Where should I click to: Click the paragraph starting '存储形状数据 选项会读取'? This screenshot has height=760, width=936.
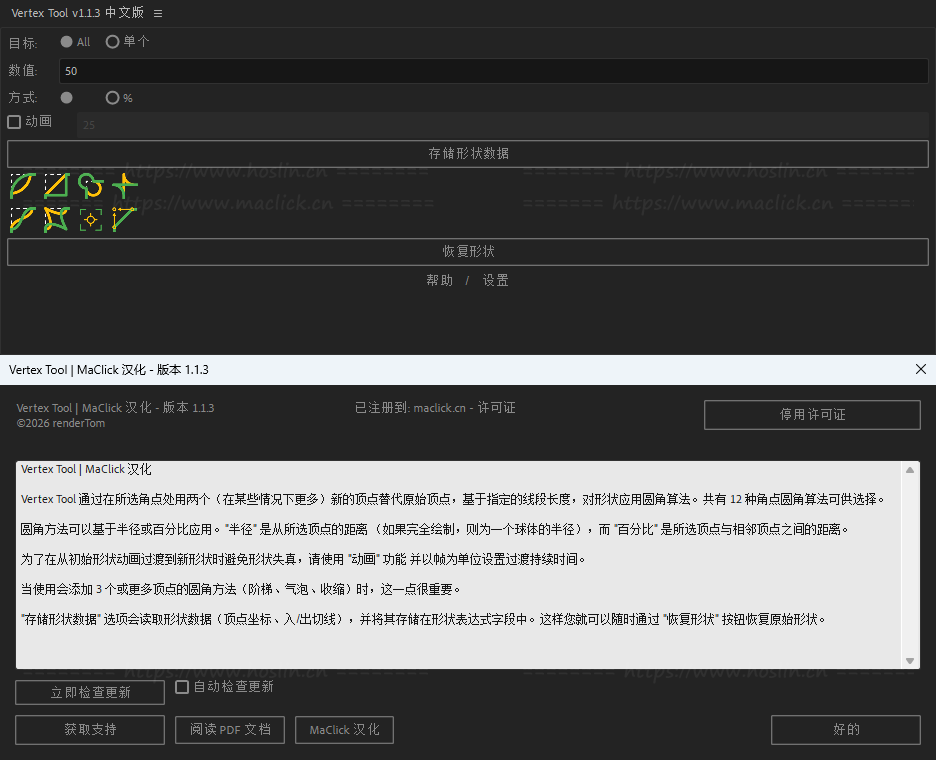[424, 619]
